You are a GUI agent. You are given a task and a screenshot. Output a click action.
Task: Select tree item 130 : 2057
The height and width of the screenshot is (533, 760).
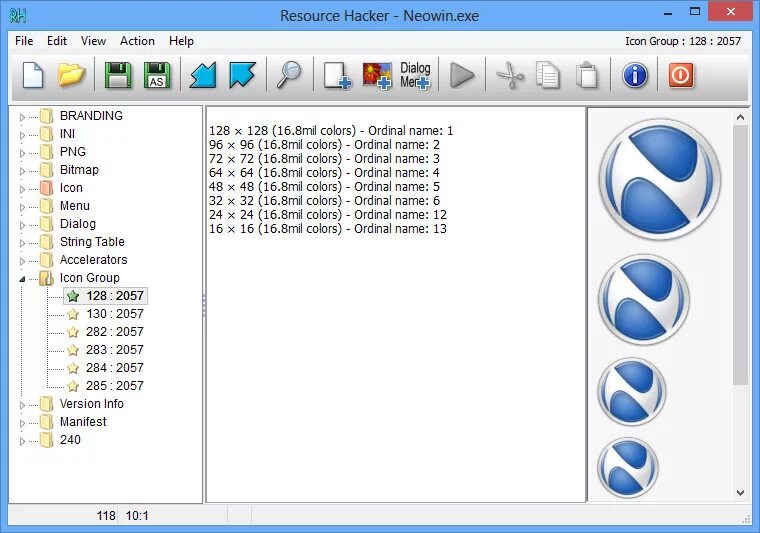pyautogui.click(x=115, y=314)
